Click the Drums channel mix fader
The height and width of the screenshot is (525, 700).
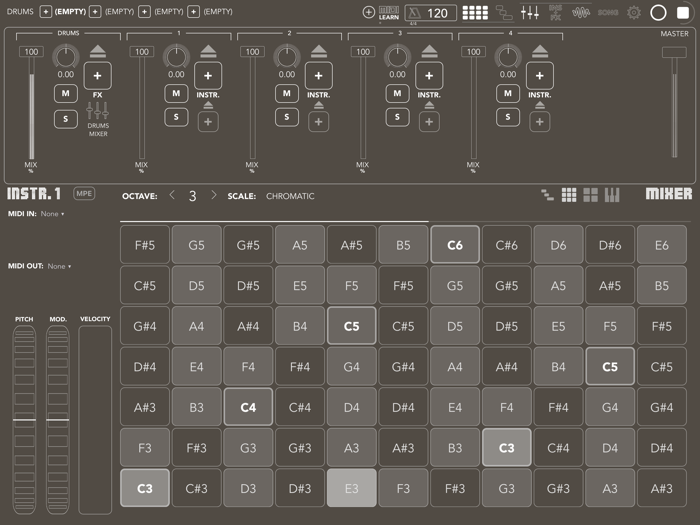point(31,105)
